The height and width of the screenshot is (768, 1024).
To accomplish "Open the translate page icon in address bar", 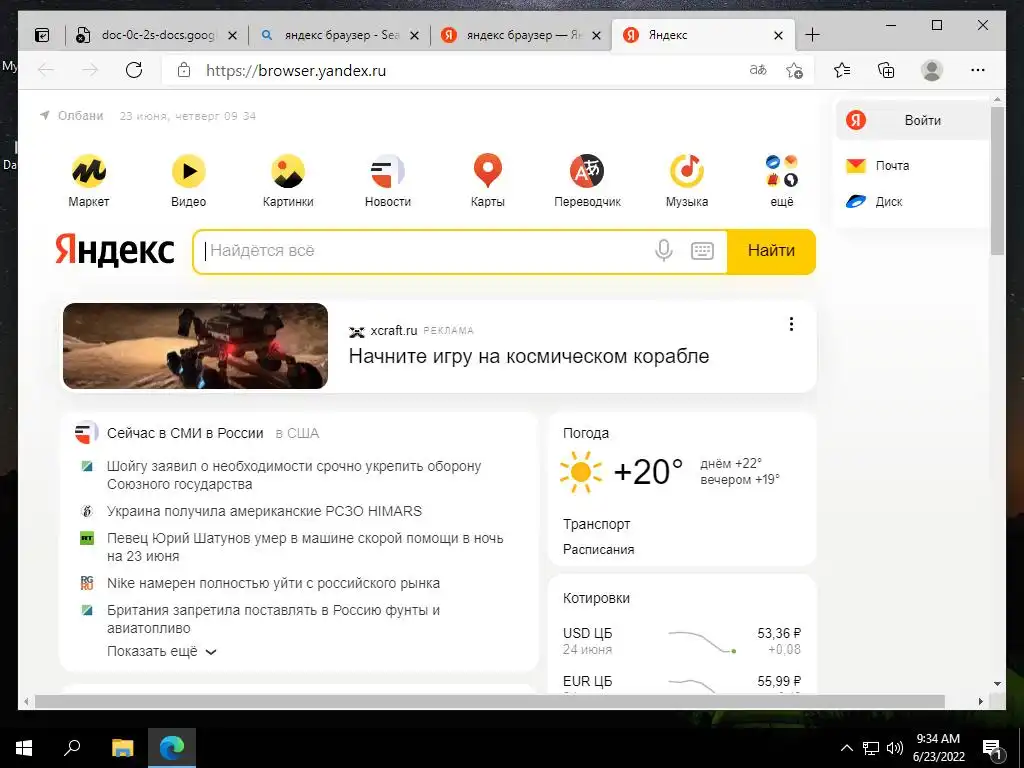I will point(758,70).
